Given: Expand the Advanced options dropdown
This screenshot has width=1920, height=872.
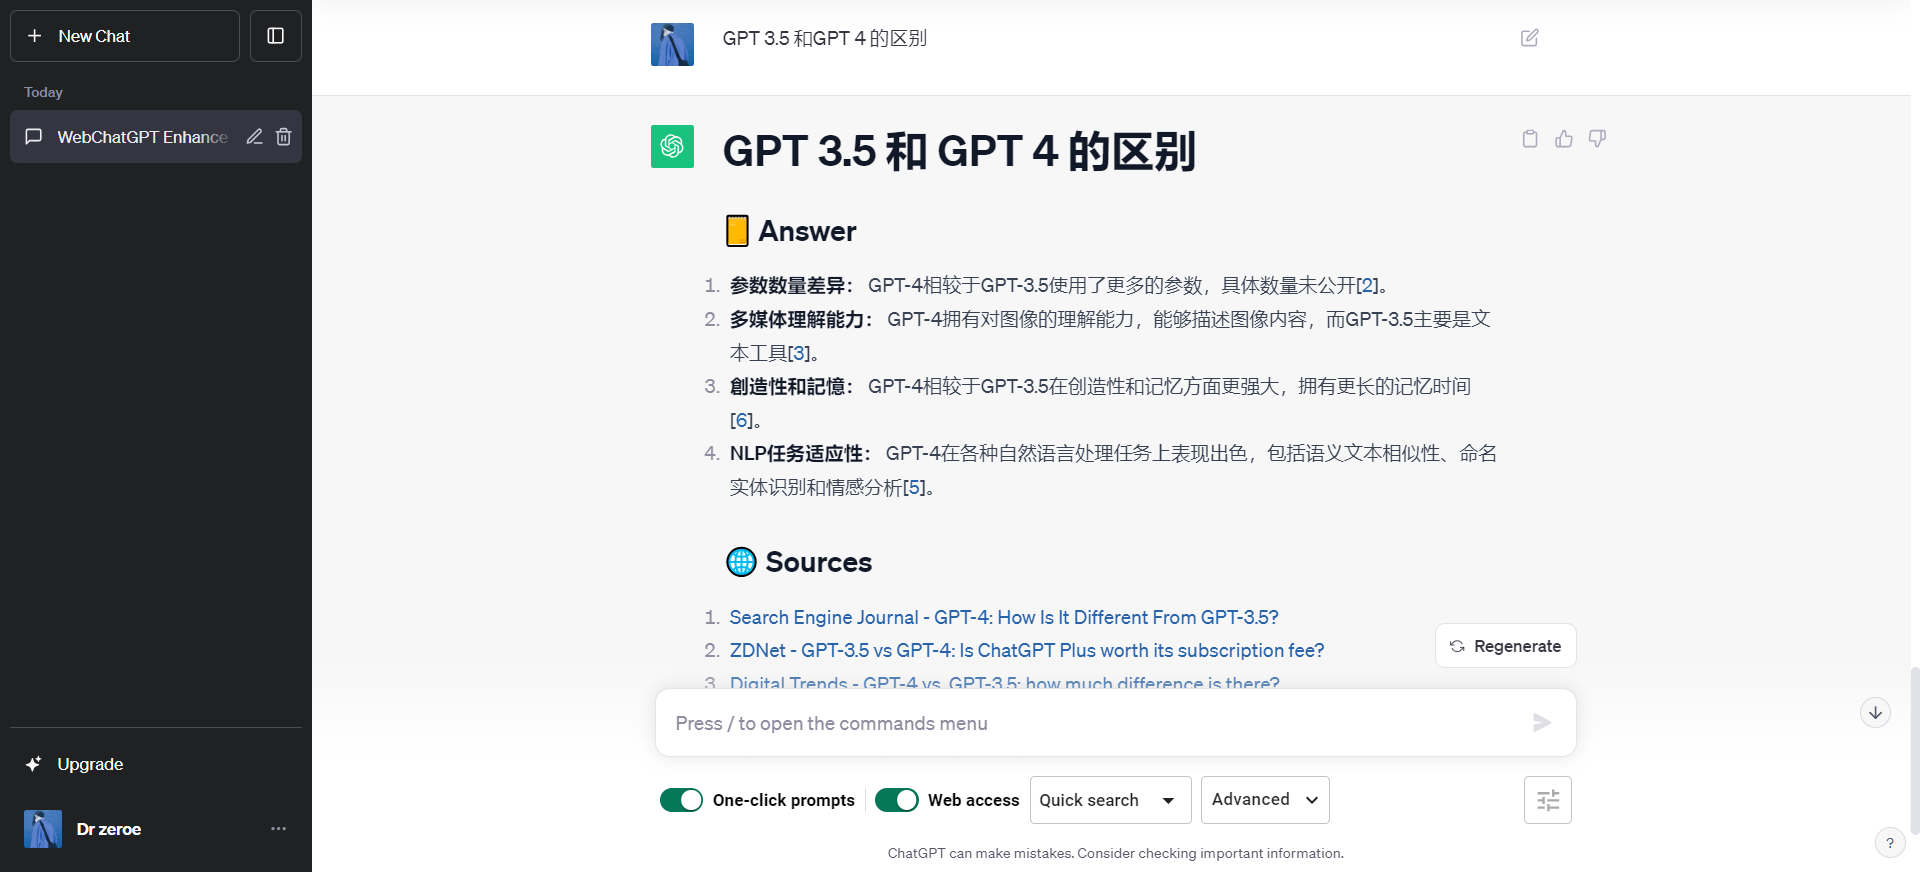Looking at the screenshot, I should coord(1265,800).
